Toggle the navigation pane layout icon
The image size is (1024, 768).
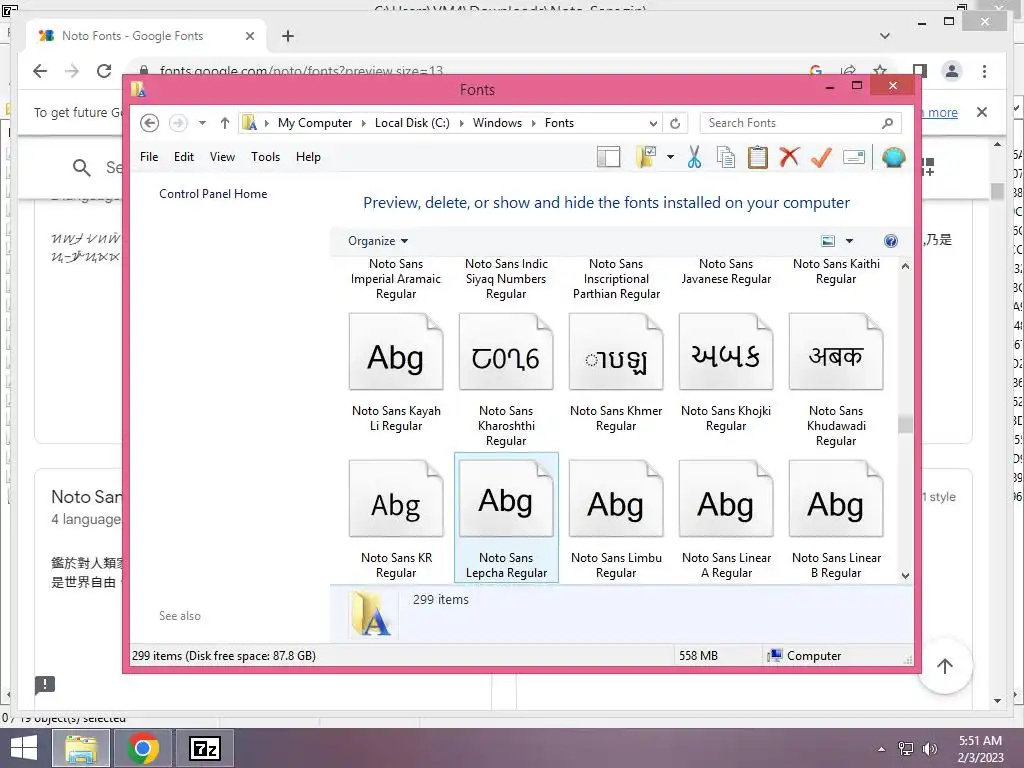pyautogui.click(x=608, y=157)
